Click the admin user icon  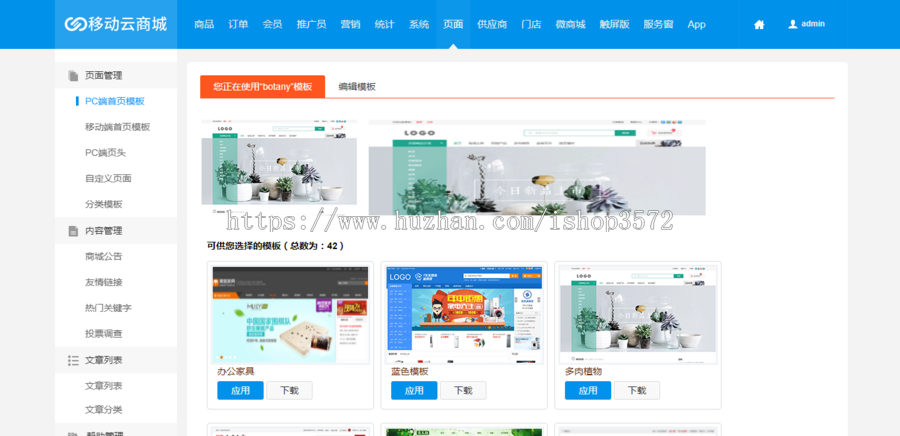point(793,24)
